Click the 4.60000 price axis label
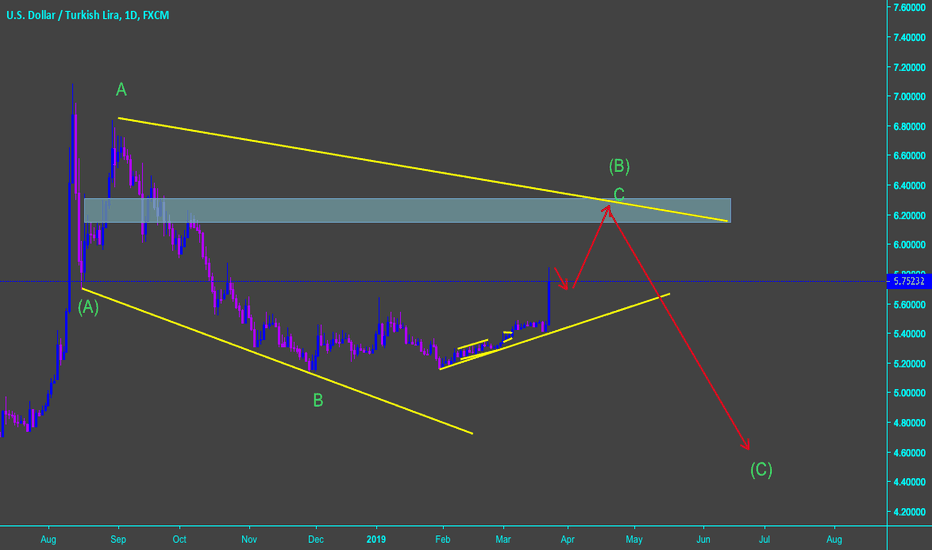The width and height of the screenshot is (932, 550). pyautogui.click(x=909, y=452)
